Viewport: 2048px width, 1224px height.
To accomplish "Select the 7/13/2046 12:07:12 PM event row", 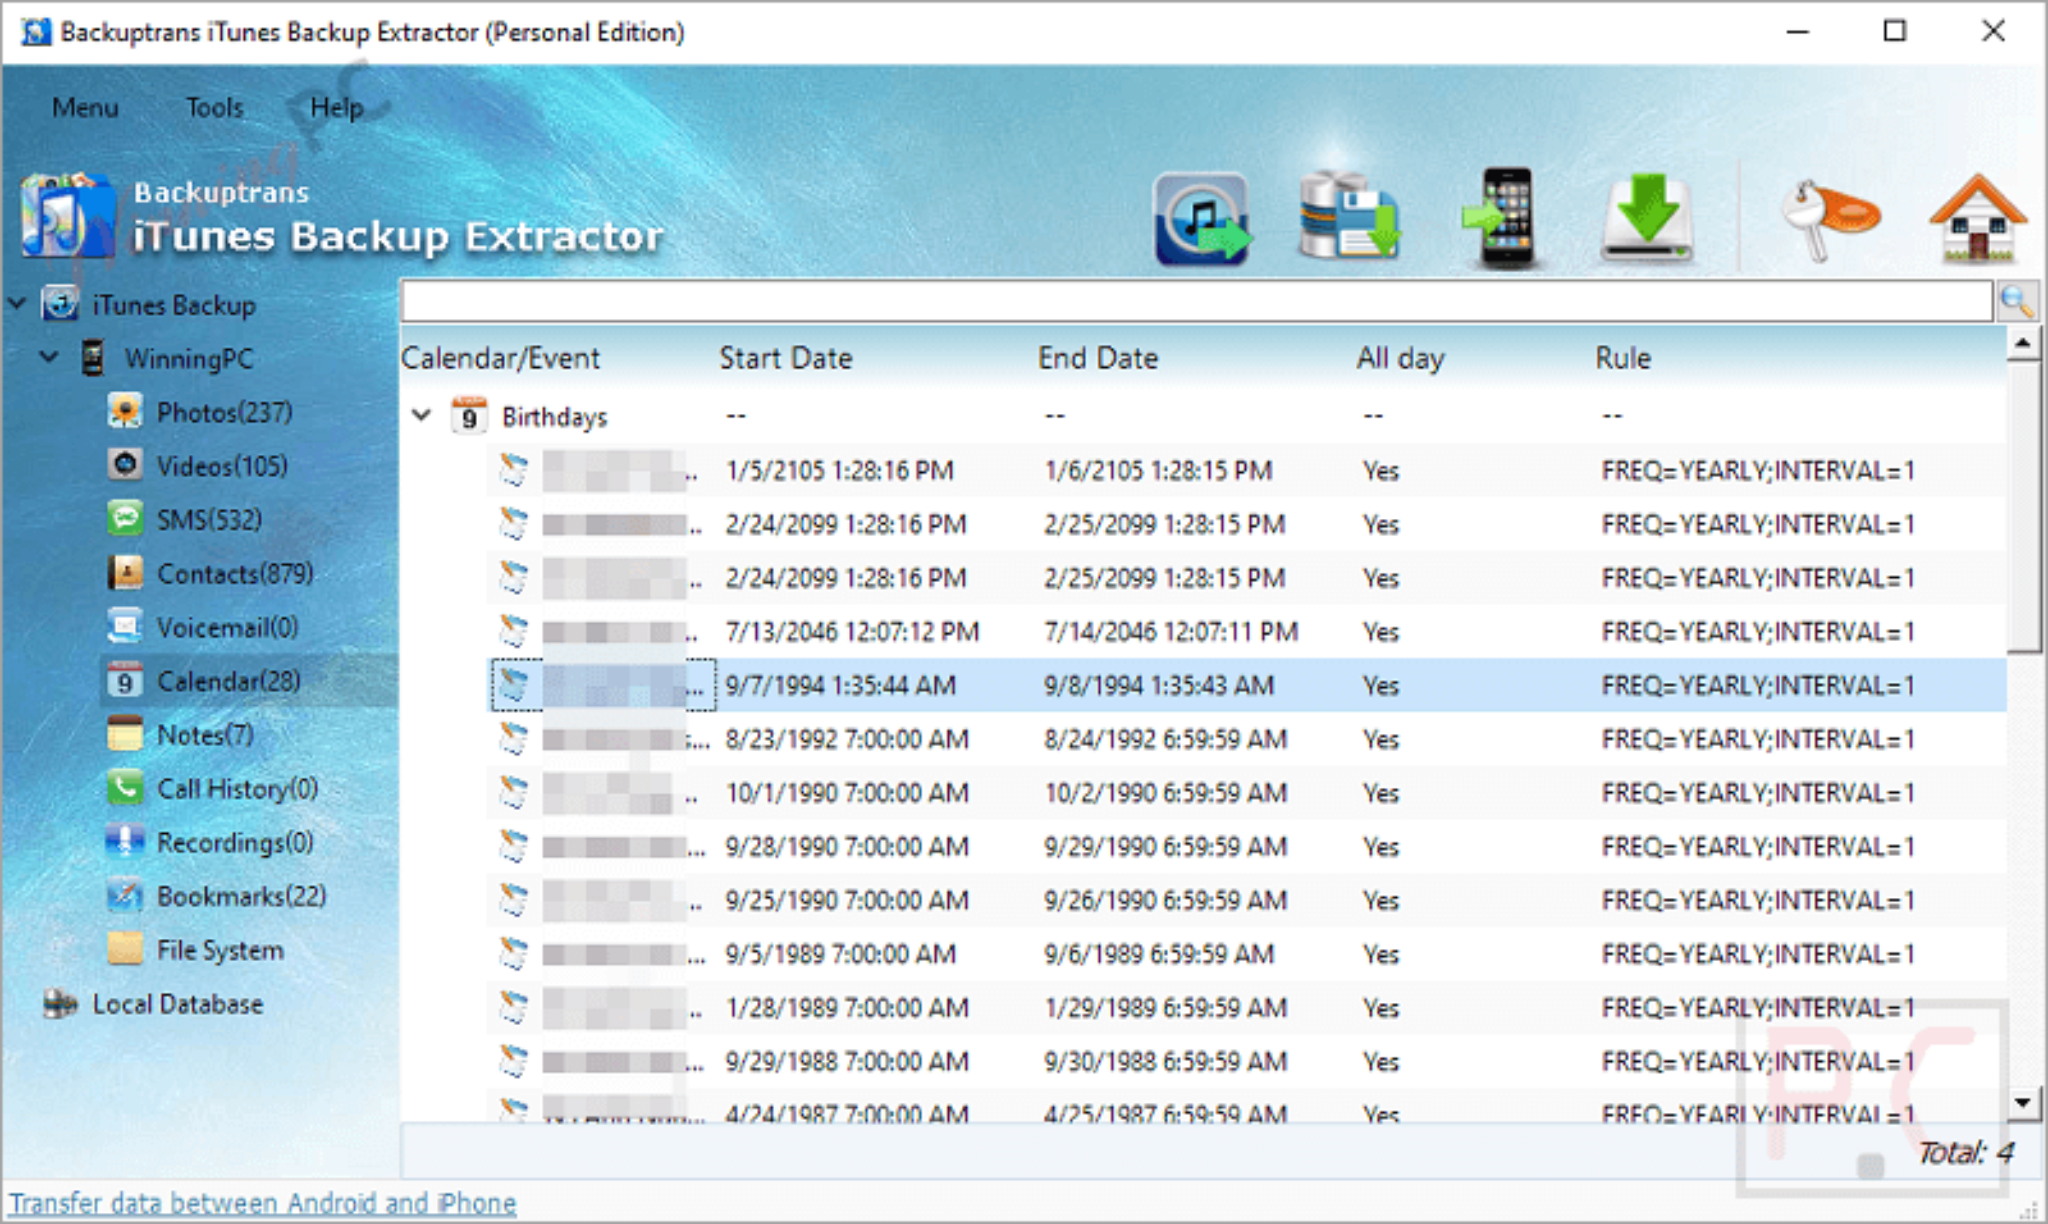I will coord(1246,632).
